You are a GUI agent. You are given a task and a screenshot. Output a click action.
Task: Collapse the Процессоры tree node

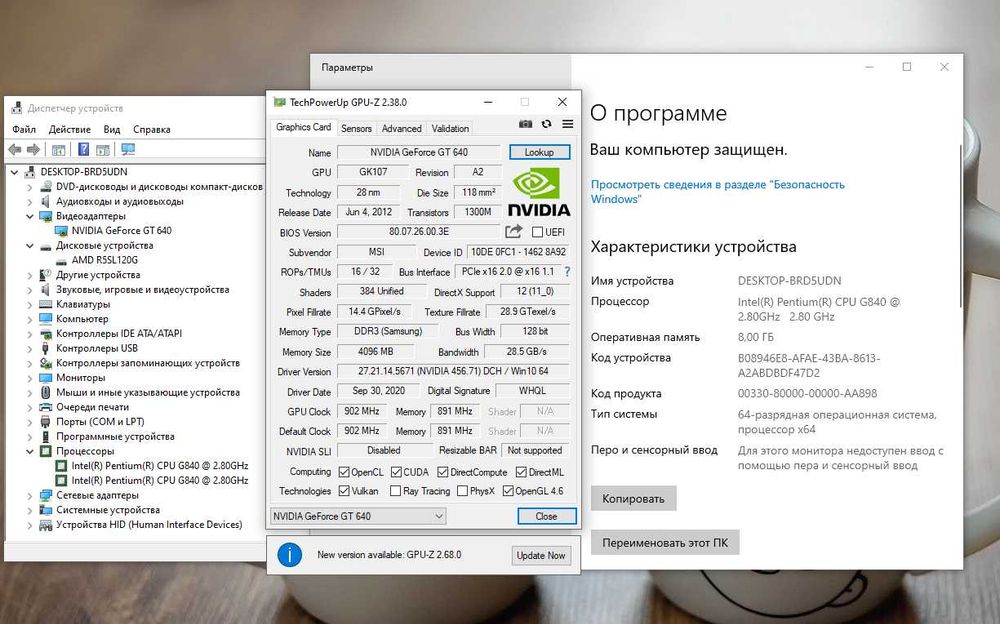[29, 450]
